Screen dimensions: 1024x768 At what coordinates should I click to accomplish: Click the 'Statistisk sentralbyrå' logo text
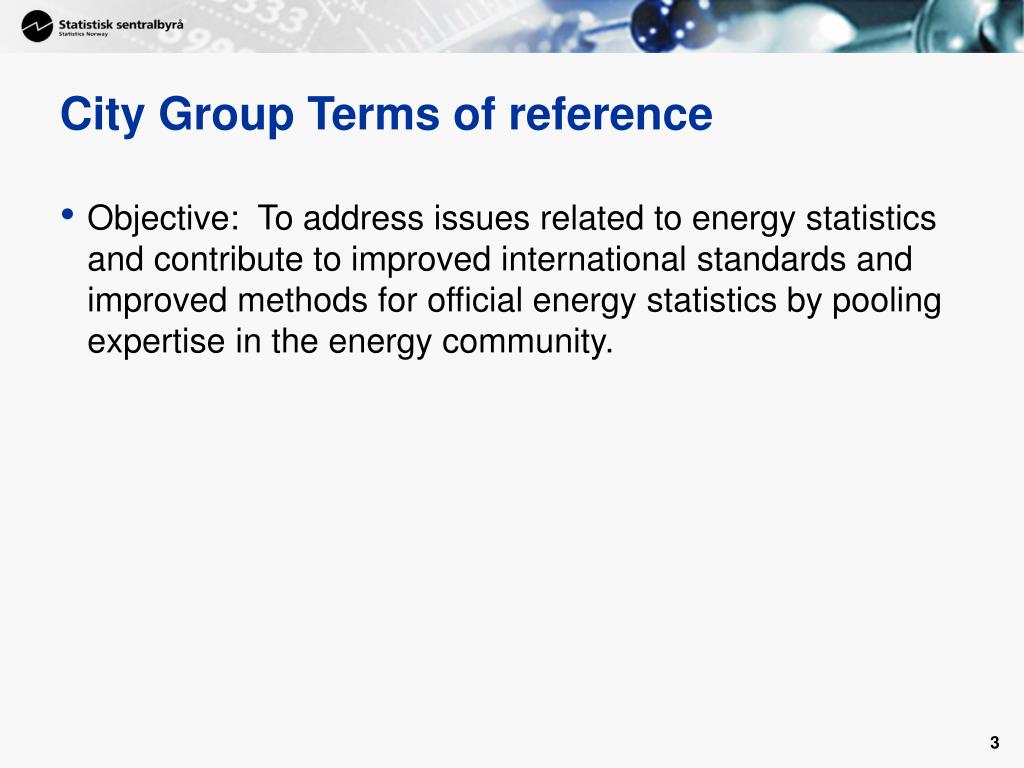pyautogui.click(x=121, y=25)
